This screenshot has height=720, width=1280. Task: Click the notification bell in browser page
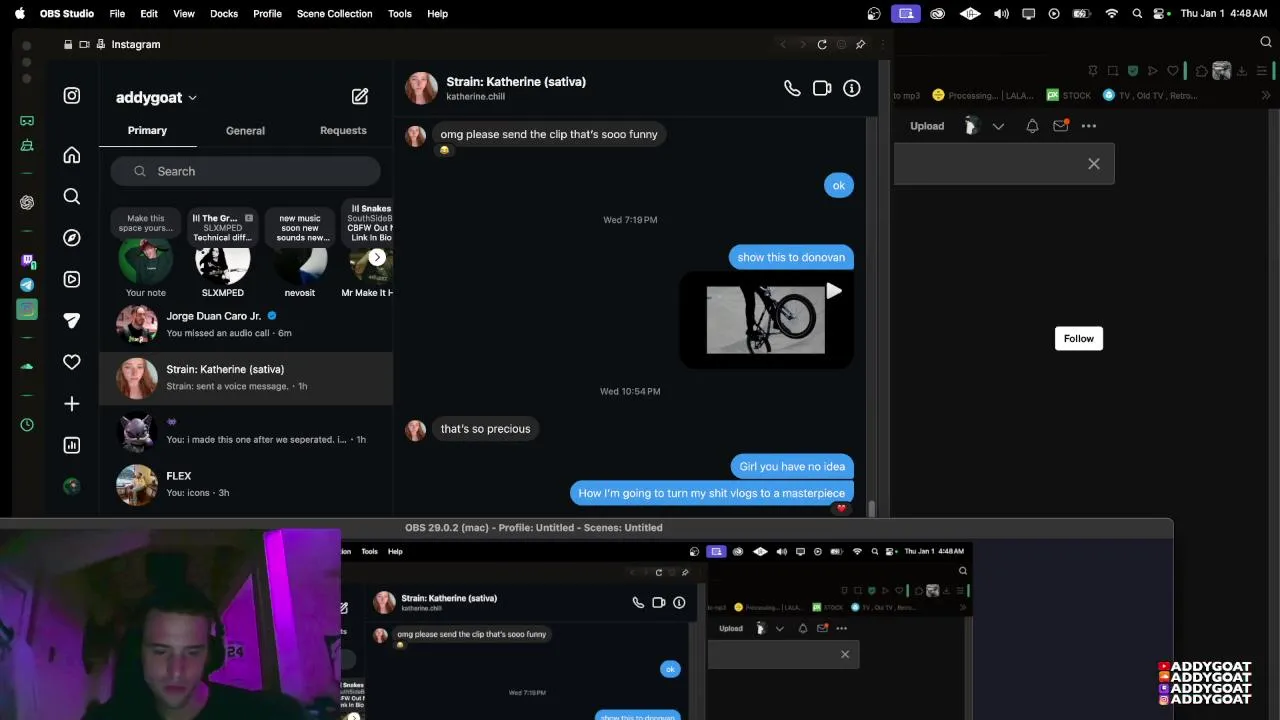click(x=1032, y=126)
